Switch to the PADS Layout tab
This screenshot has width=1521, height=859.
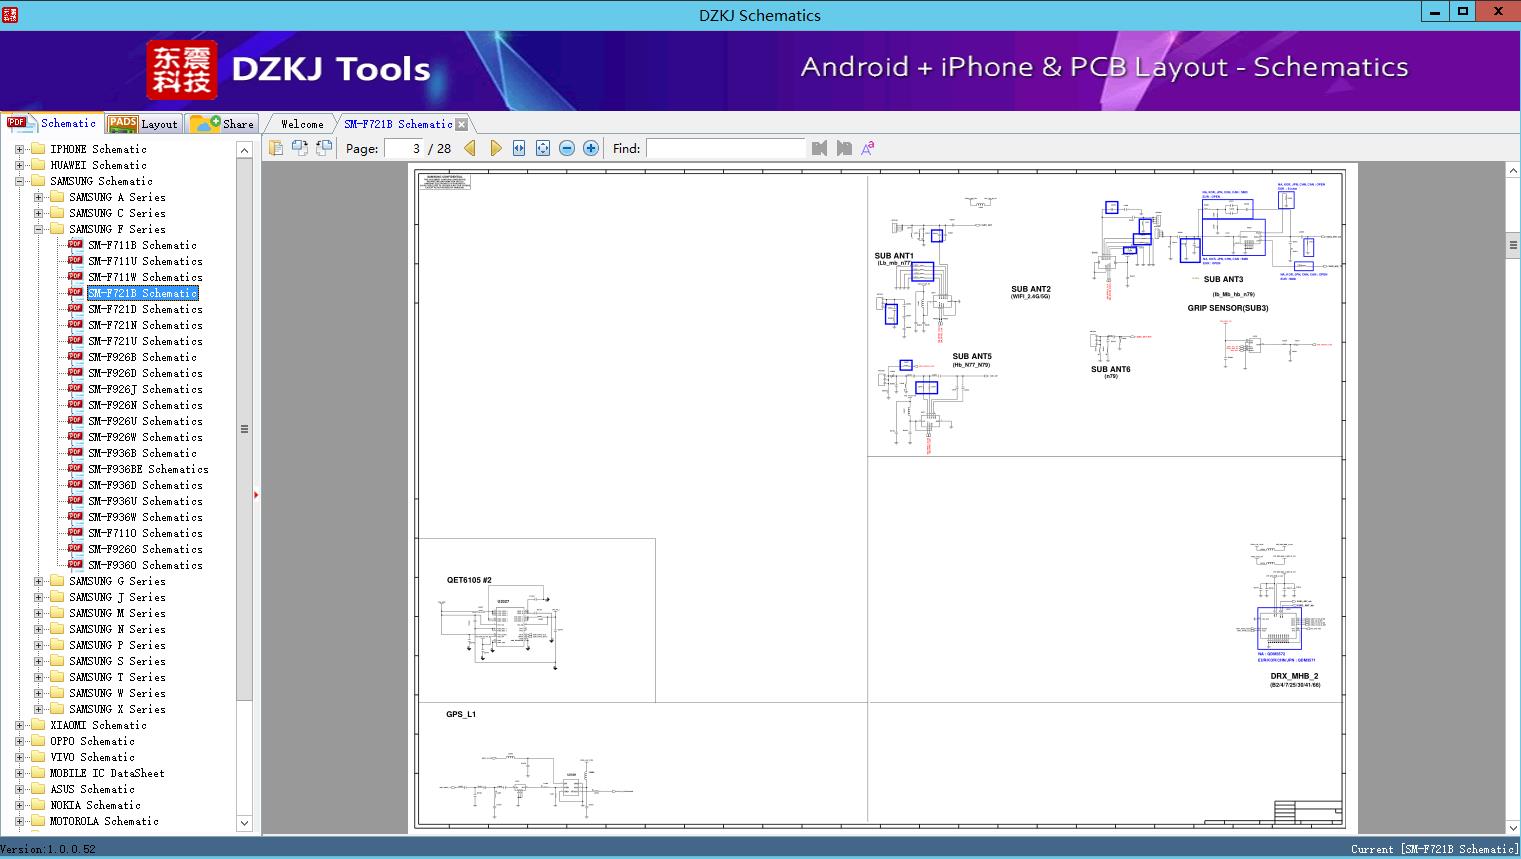142,124
